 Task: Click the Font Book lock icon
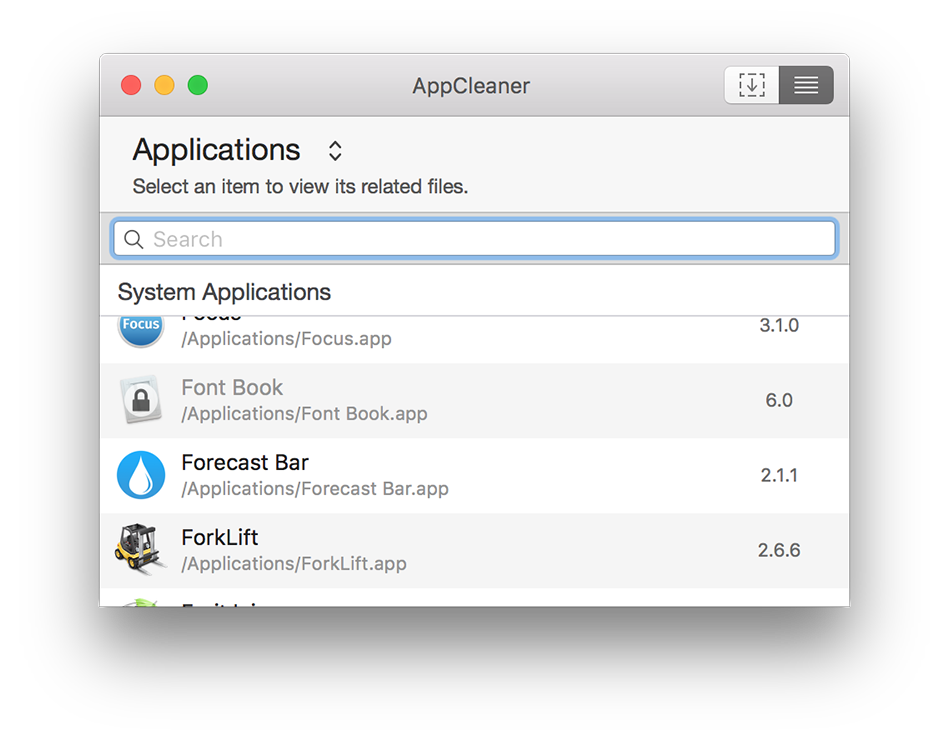pyautogui.click(x=141, y=399)
